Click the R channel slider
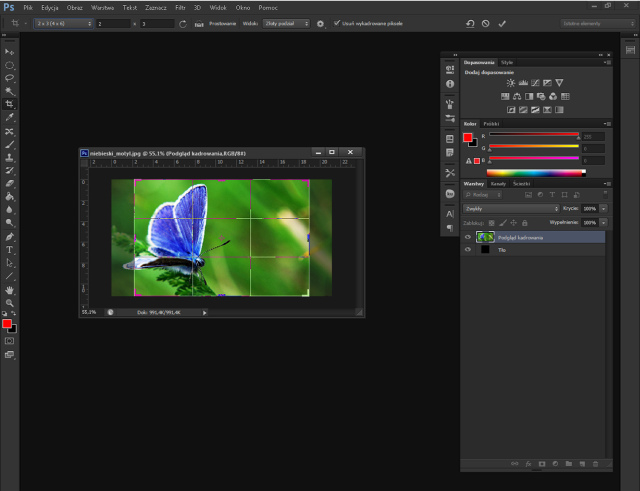 (534, 135)
